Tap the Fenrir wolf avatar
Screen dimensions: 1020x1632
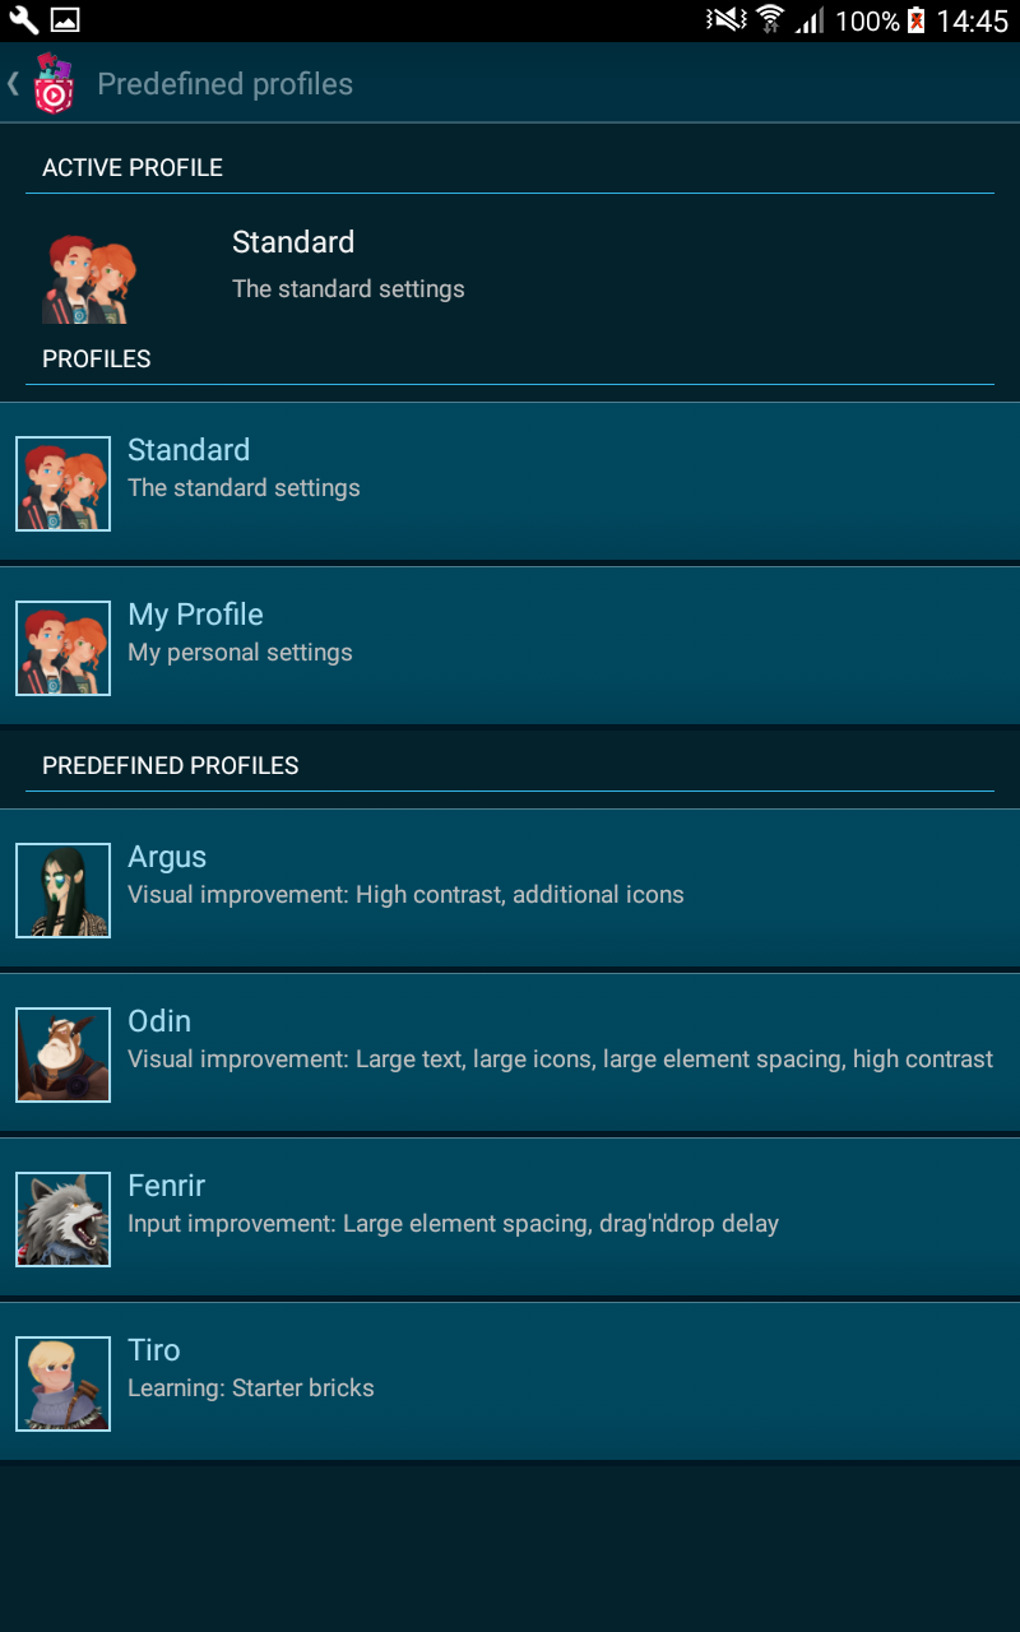coord(63,1219)
